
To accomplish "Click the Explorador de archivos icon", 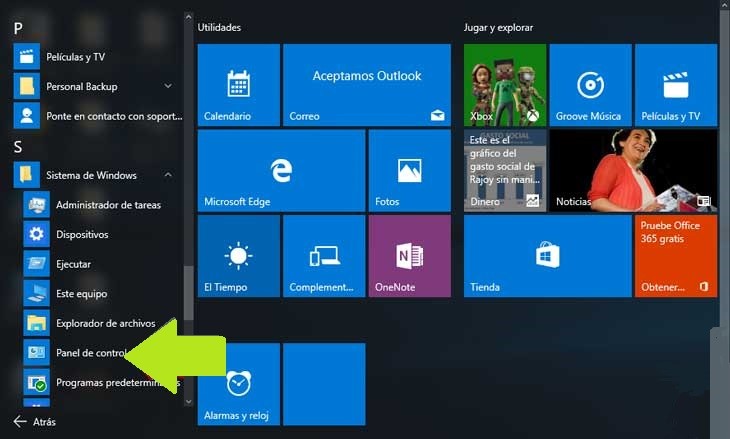I will tap(36, 323).
